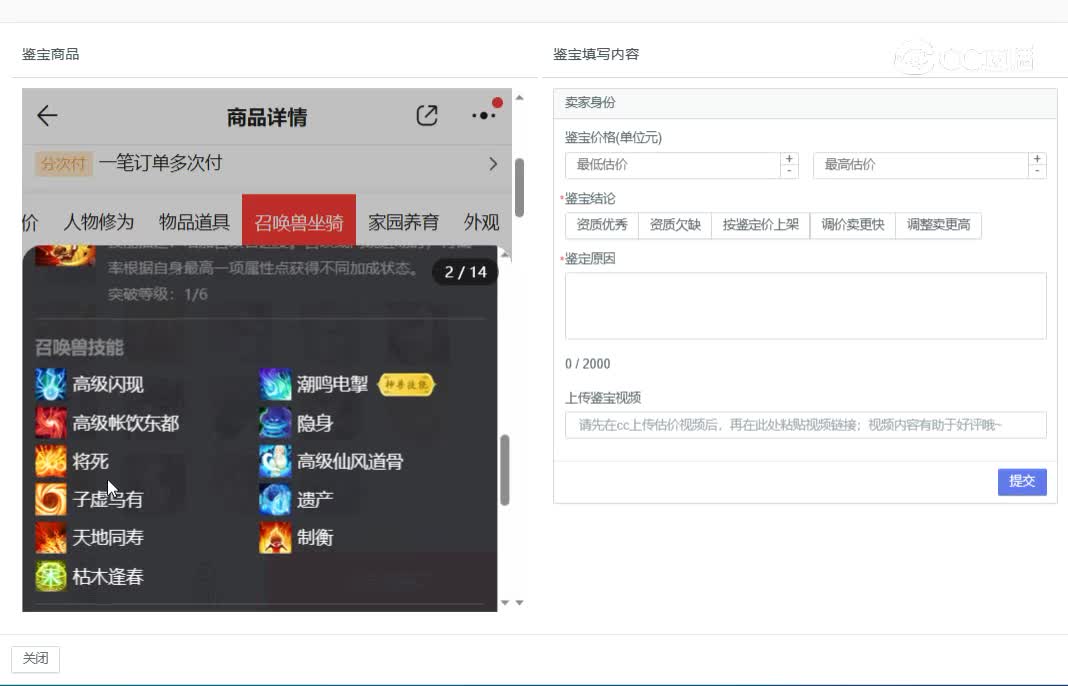The width and height of the screenshot is (1068, 686).
Task: Click scroll-up arrow of product panel
Action: (x=519, y=98)
